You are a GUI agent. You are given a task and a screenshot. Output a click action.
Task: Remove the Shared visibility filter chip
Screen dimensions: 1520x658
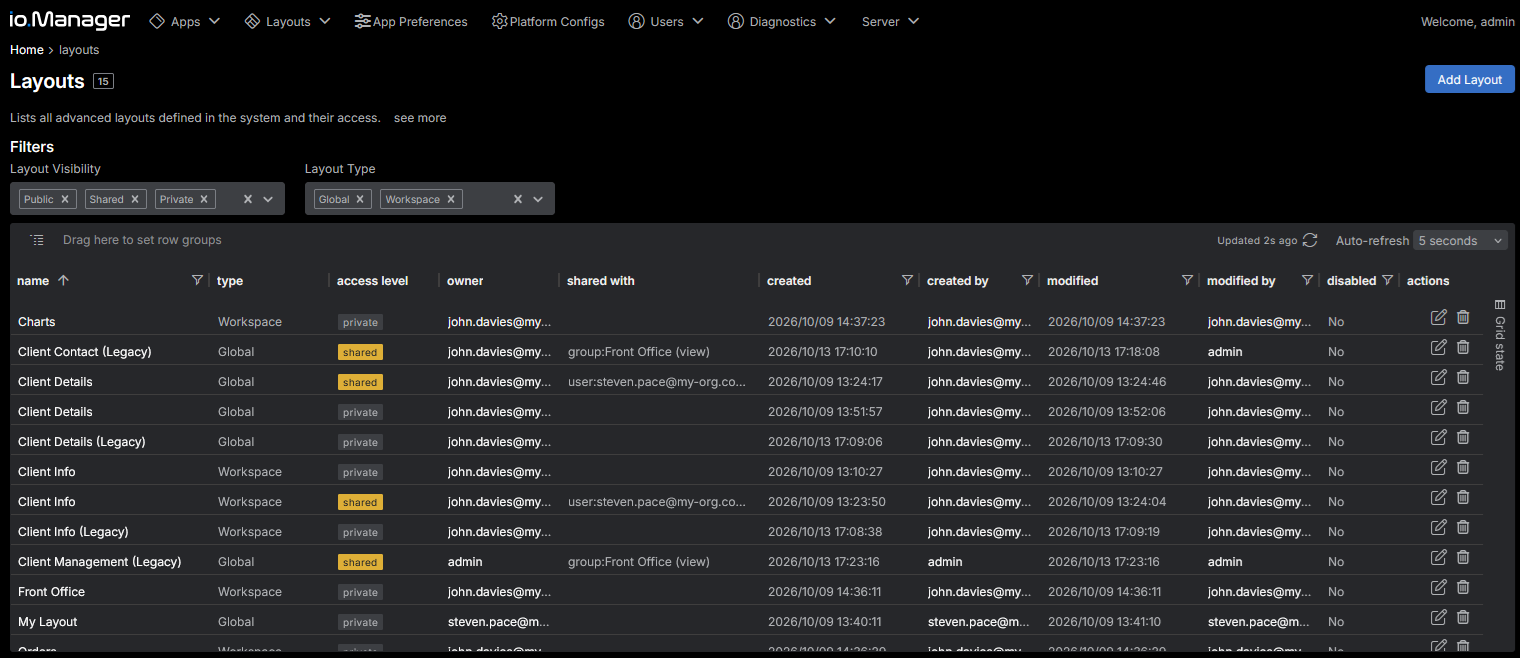coord(135,199)
